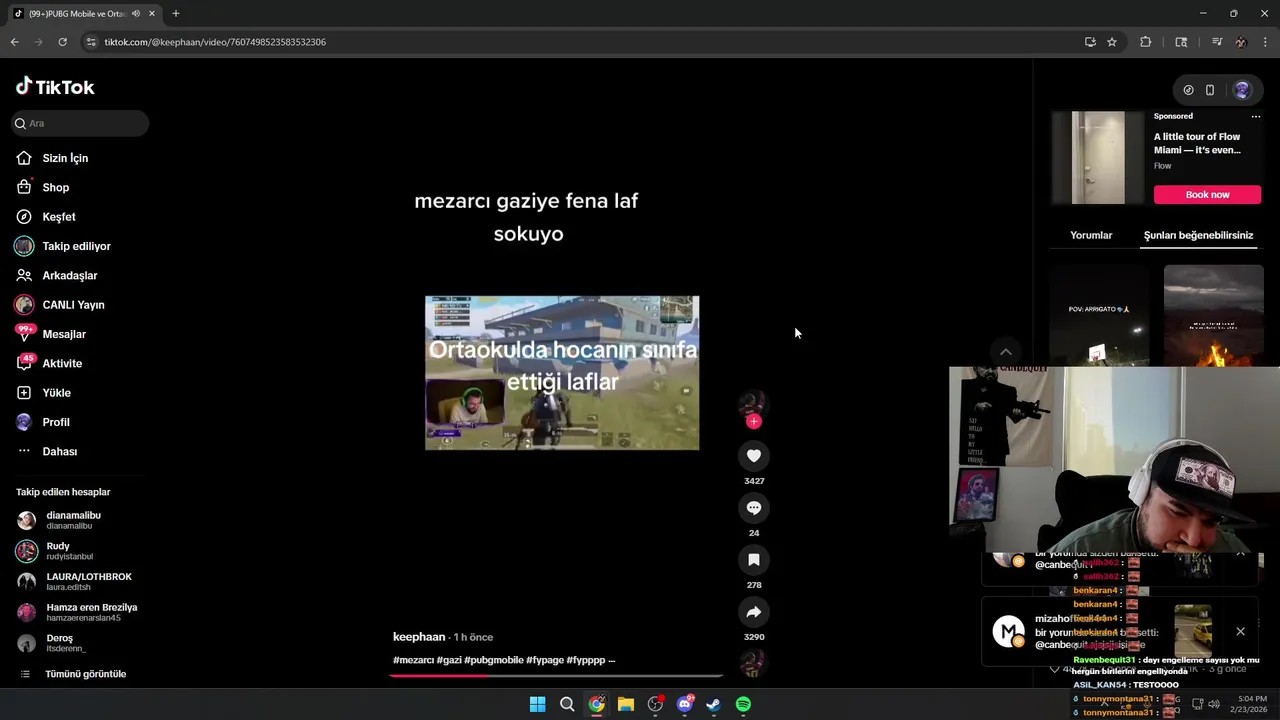Open the POV: ARRIGATO recommended video
This screenshot has height=720, width=1280.
[x=1098, y=315]
